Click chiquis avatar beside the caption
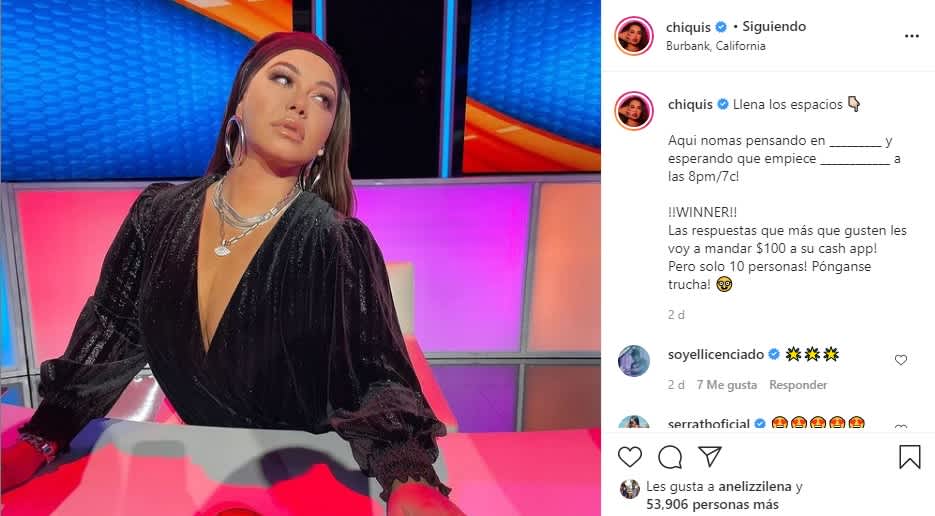Image resolution: width=935 pixels, height=516 pixels. tap(634, 111)
